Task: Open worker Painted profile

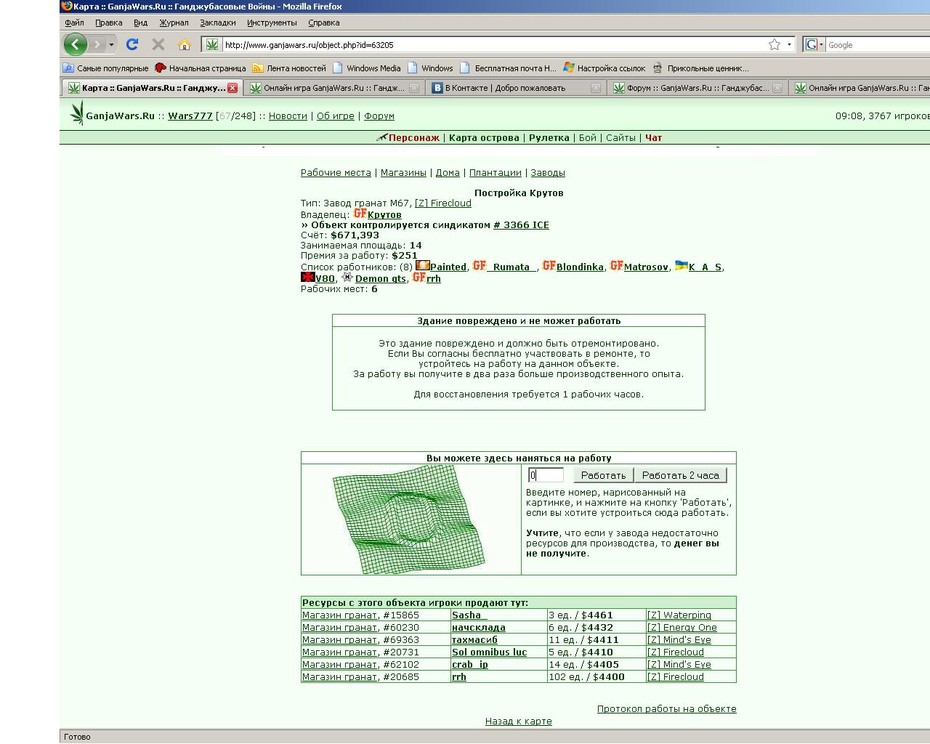Action: pyautogui.click(x=448, y=267)
